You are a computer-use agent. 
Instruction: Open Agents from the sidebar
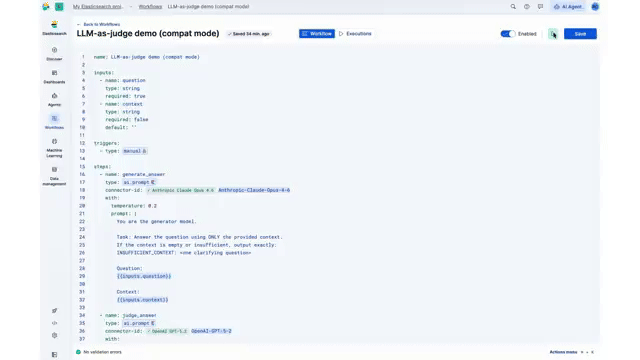[x=54, y=99]
